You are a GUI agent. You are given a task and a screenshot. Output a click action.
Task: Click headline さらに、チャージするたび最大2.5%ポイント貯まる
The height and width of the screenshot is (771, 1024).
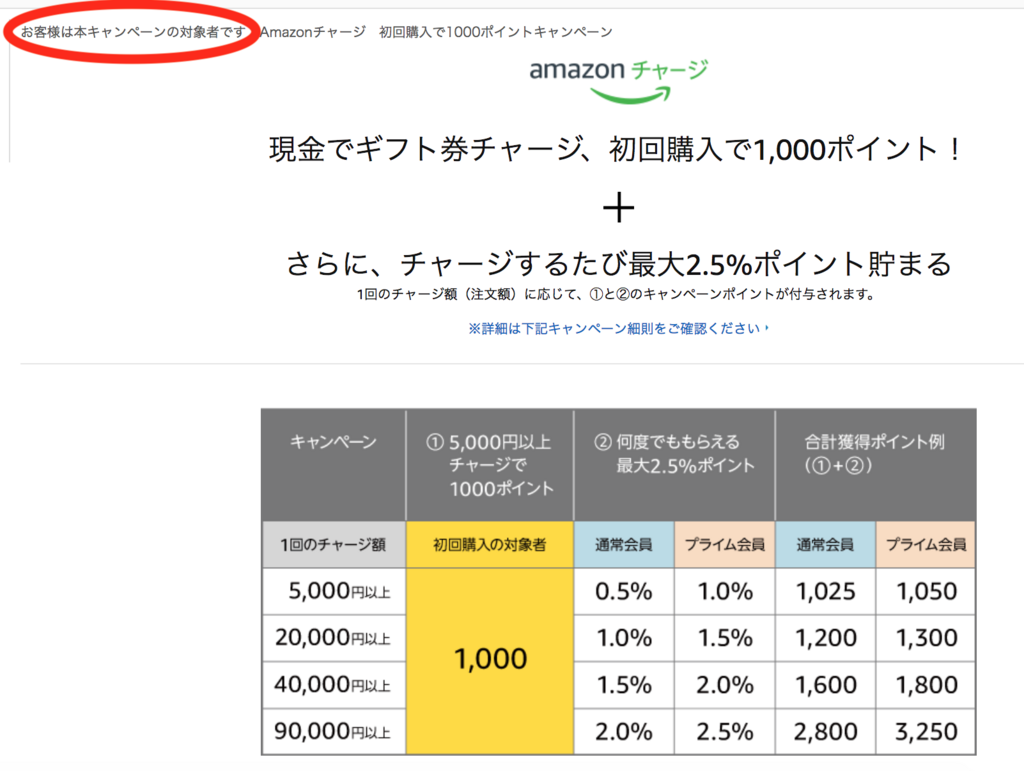[x=618, y=264]
